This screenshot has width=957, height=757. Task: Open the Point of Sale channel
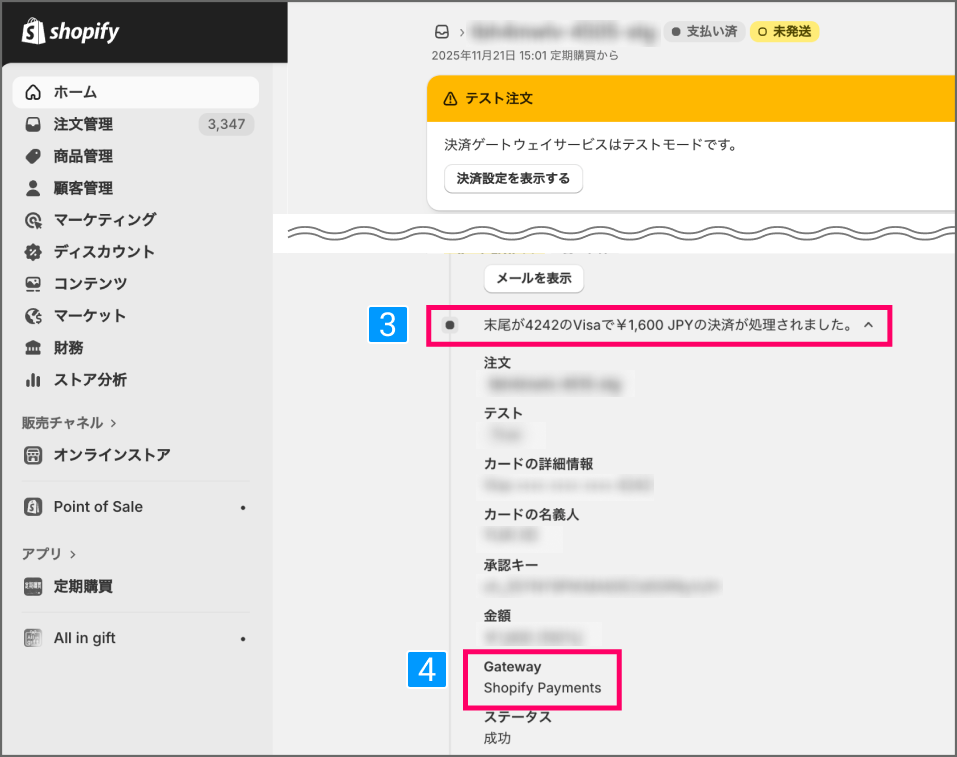[98, 507]
